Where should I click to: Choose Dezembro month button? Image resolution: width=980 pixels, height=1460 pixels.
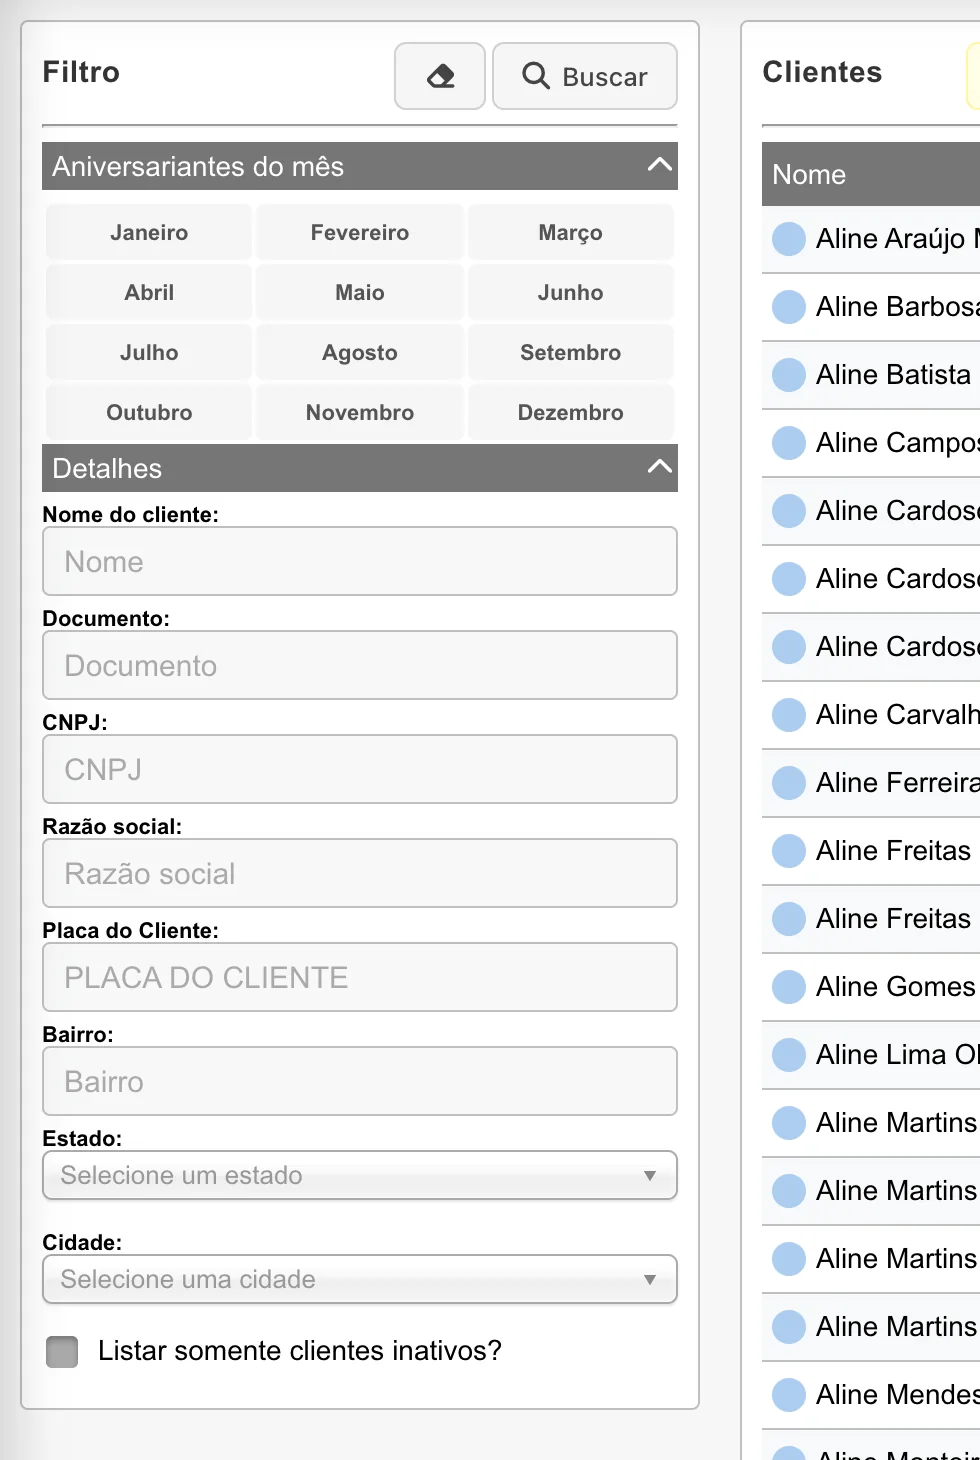[x=571, y=412]
